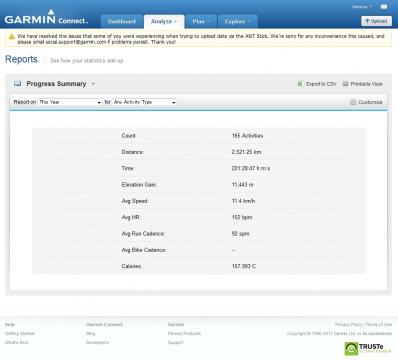Click the Garmin Connect logo

coord(46,17)
